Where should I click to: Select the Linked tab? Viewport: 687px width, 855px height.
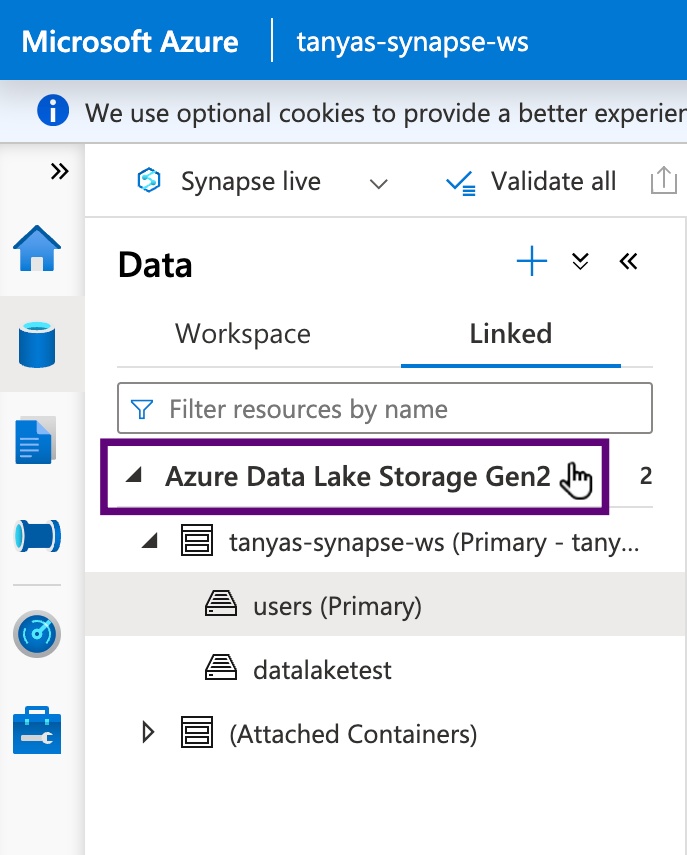[x=510, y=334]
